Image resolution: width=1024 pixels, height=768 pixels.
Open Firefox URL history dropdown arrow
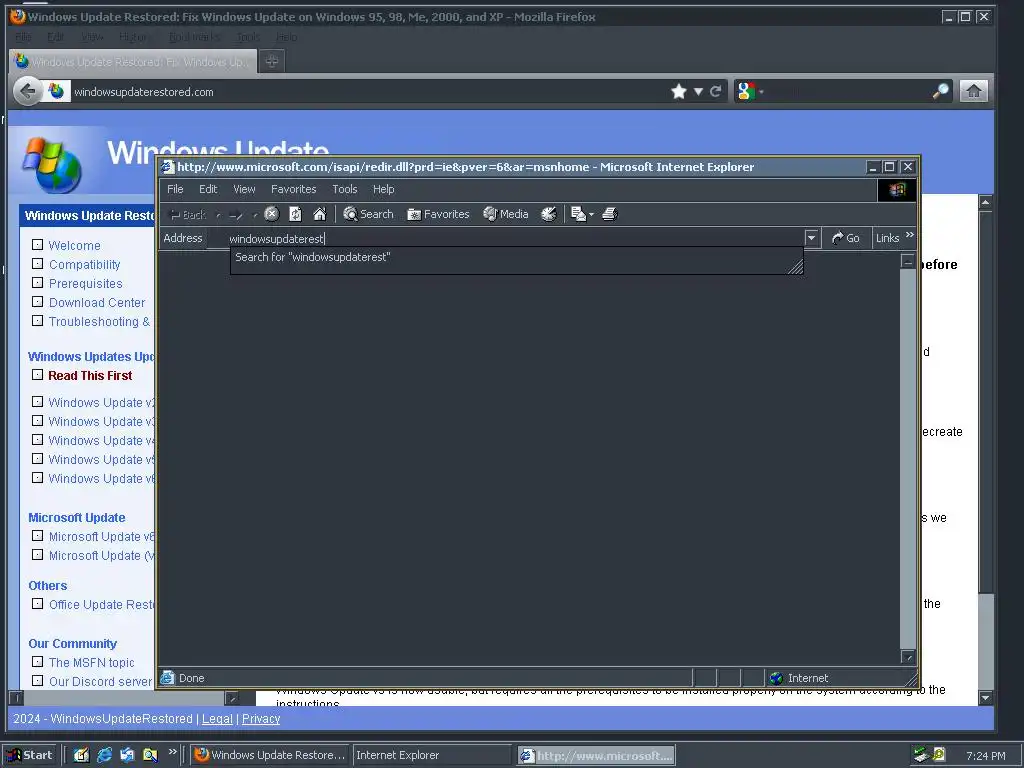coord(698,91)
